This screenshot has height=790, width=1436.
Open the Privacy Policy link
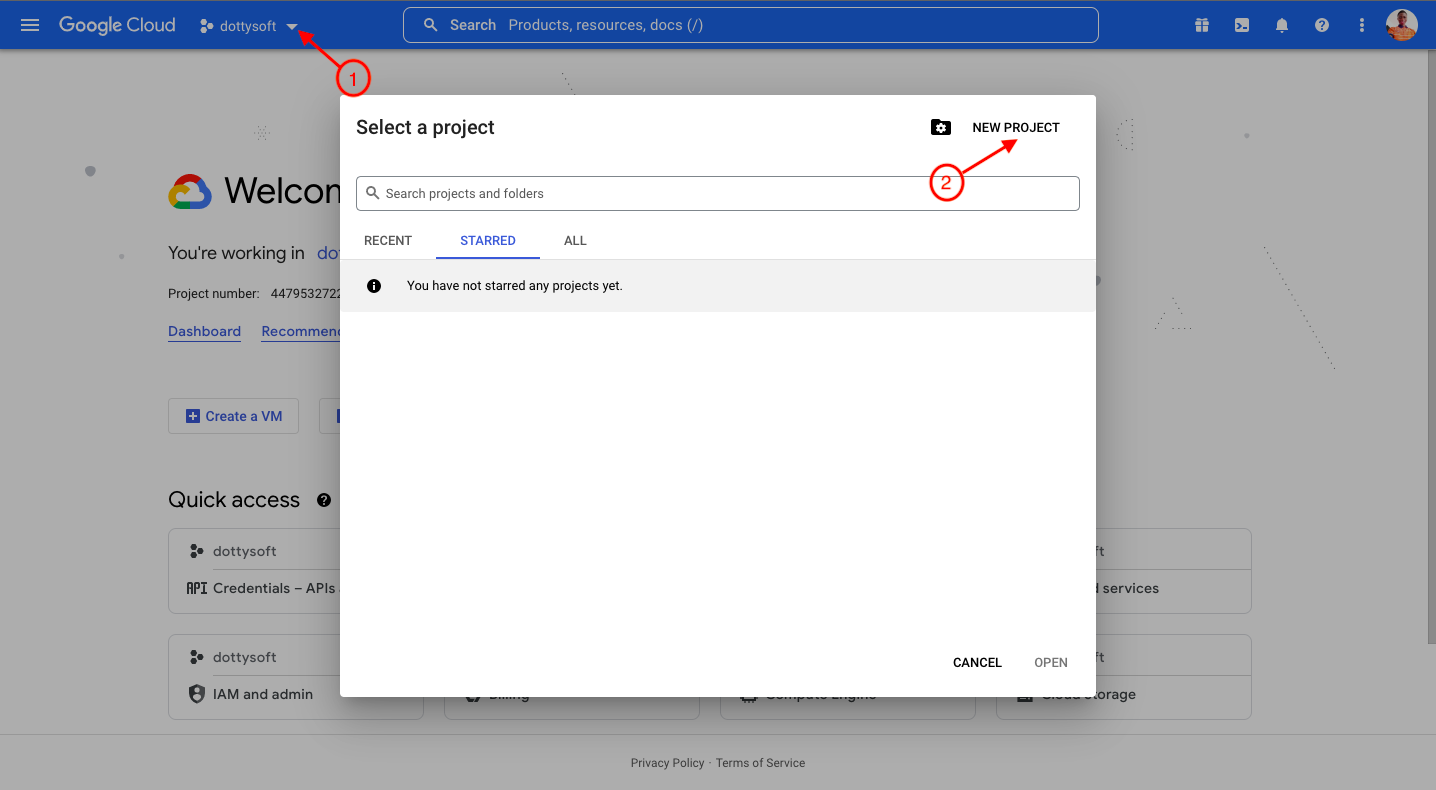pos(667,763)
